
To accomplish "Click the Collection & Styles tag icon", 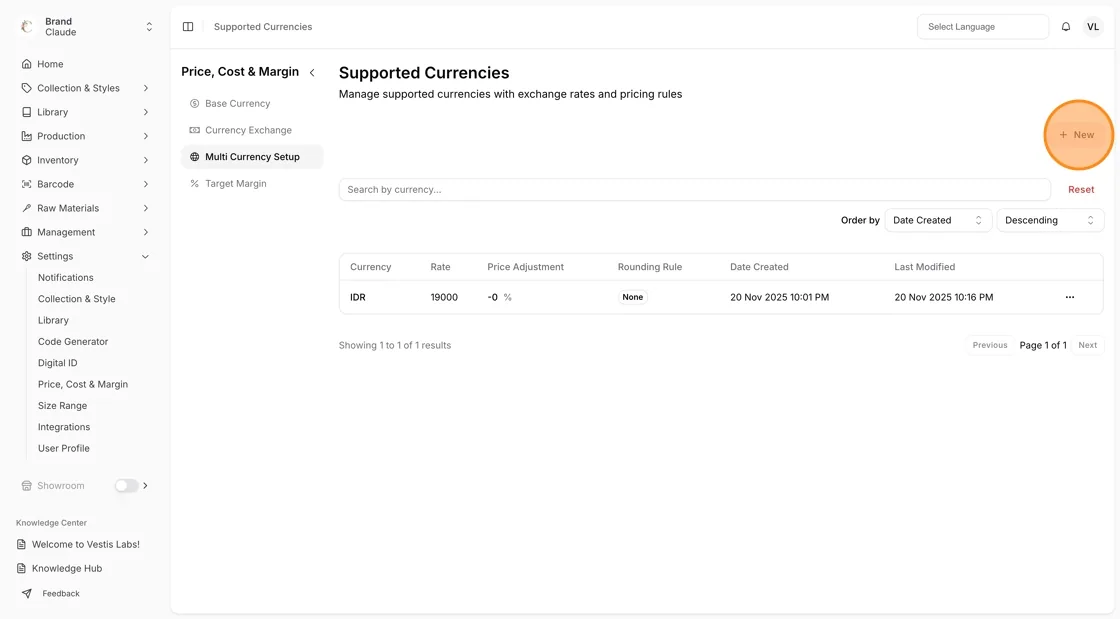I will click(x=26, y=88).
